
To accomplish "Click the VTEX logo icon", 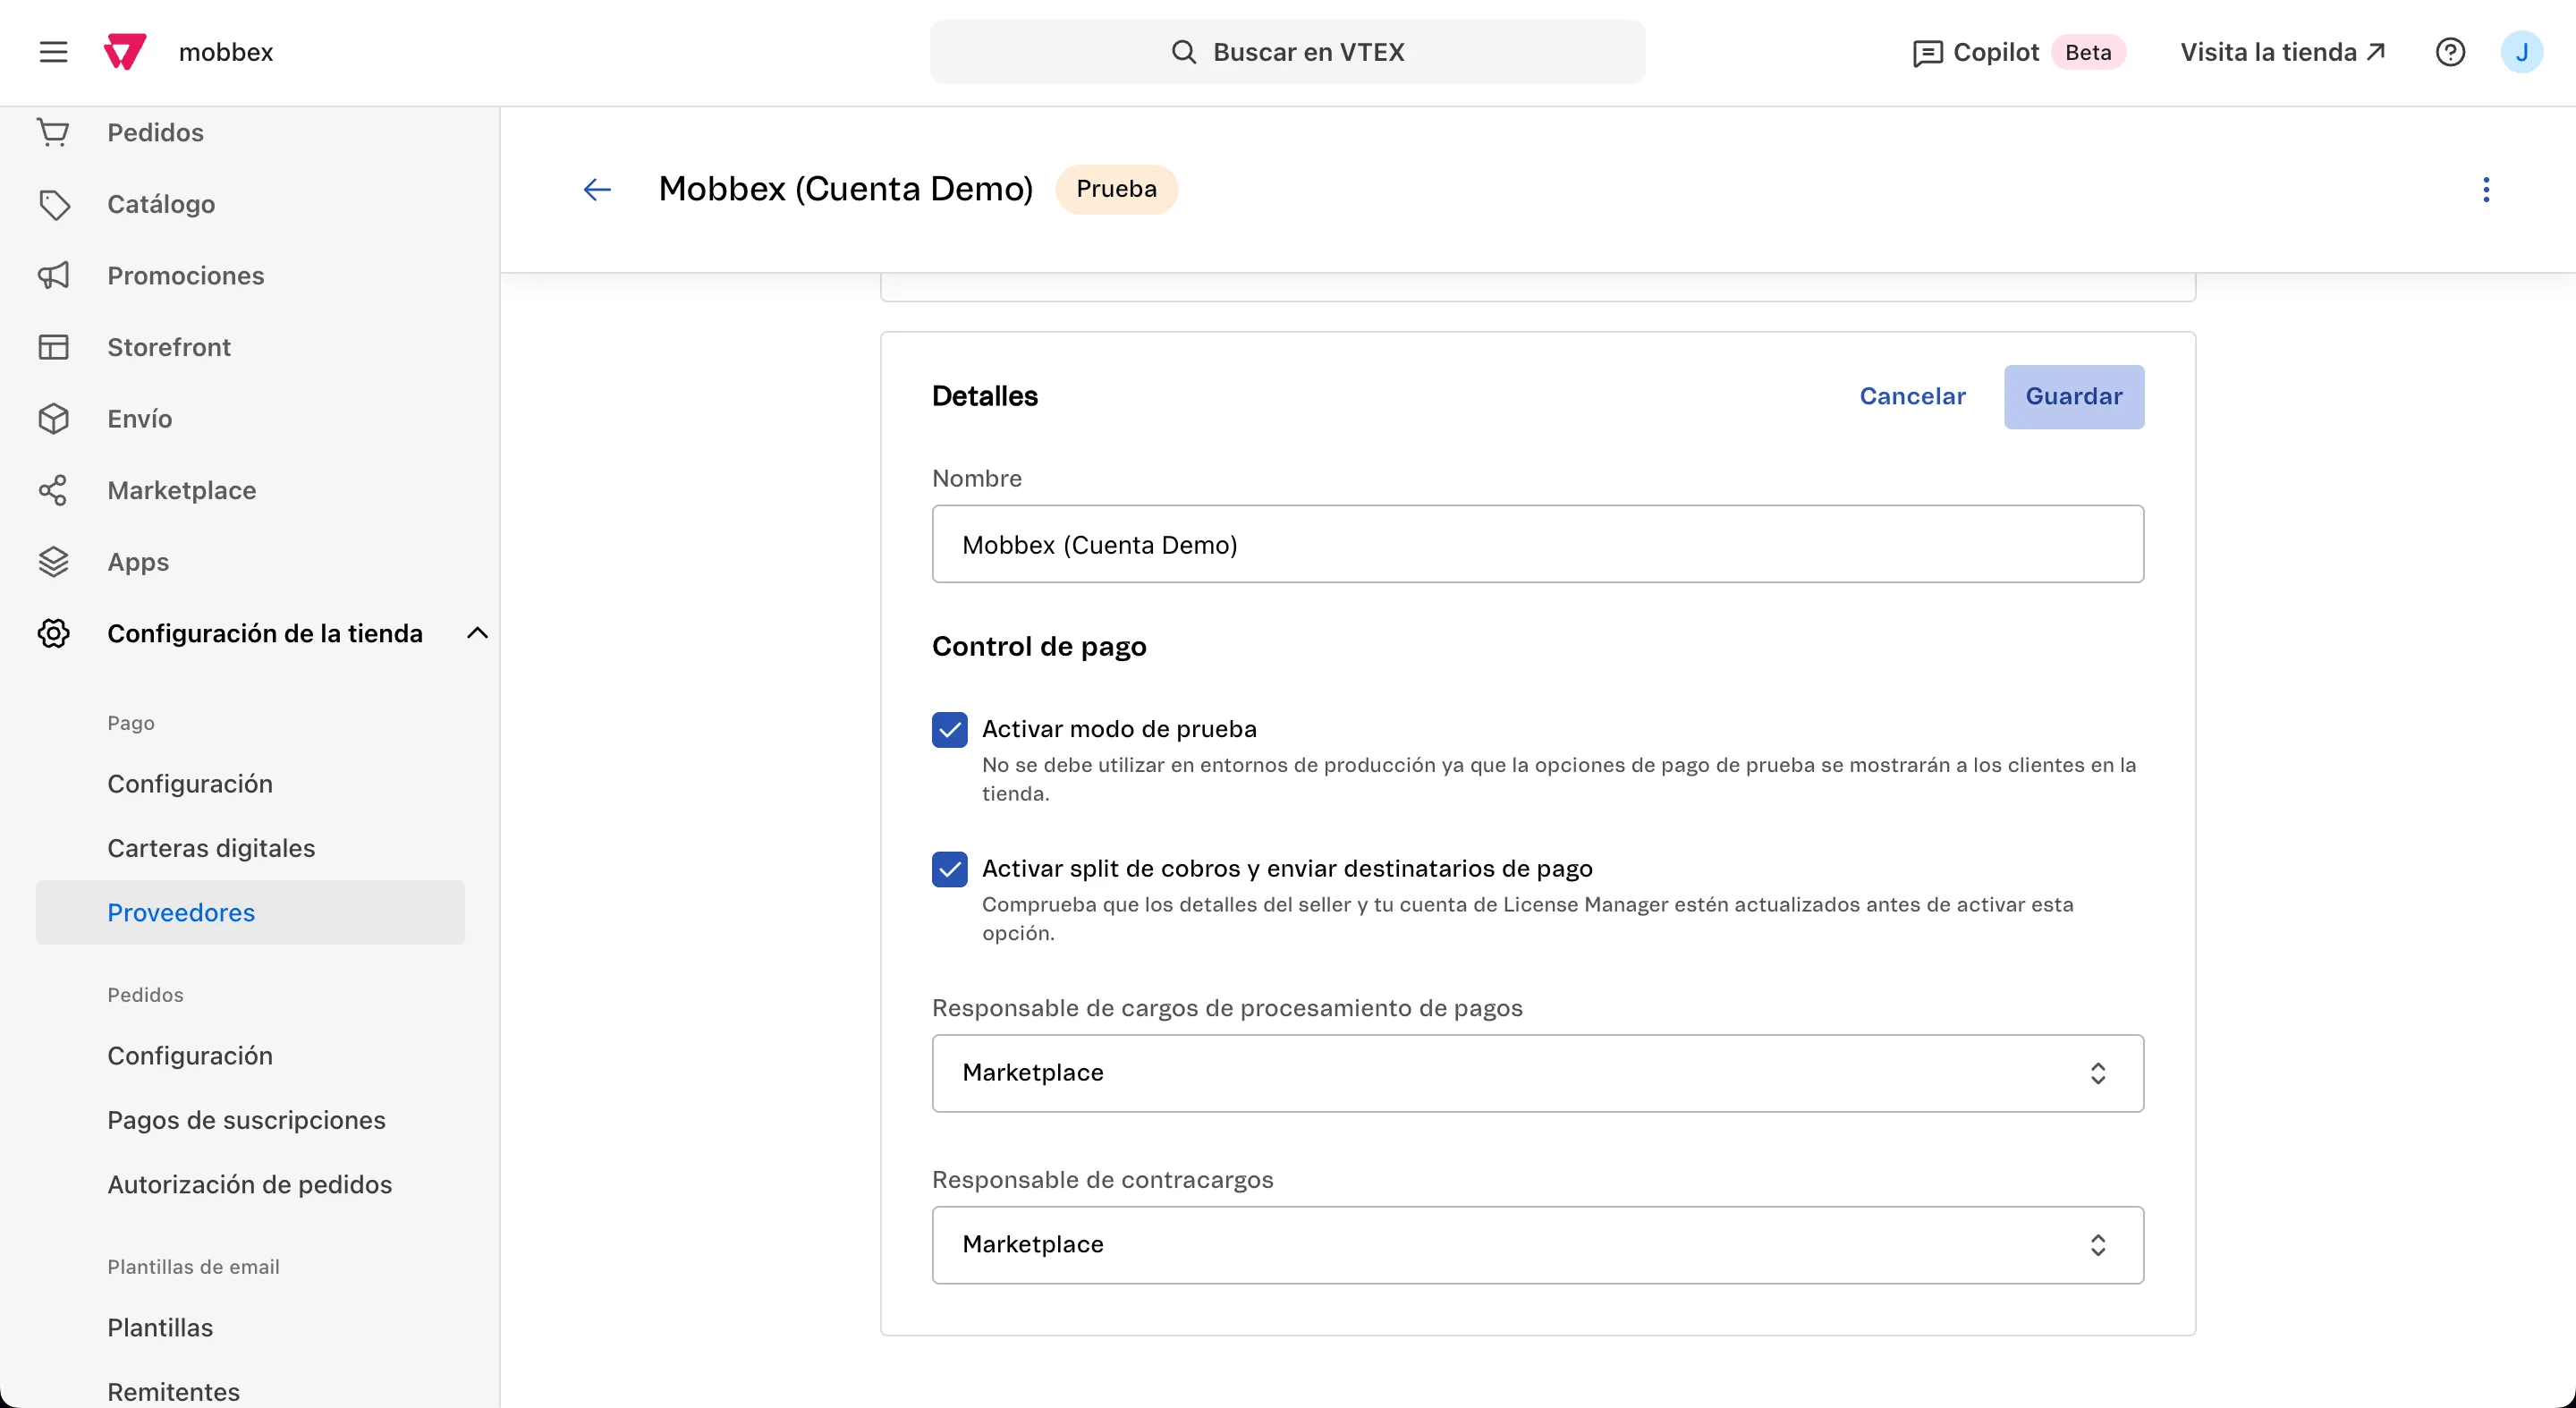I will 125,52.
